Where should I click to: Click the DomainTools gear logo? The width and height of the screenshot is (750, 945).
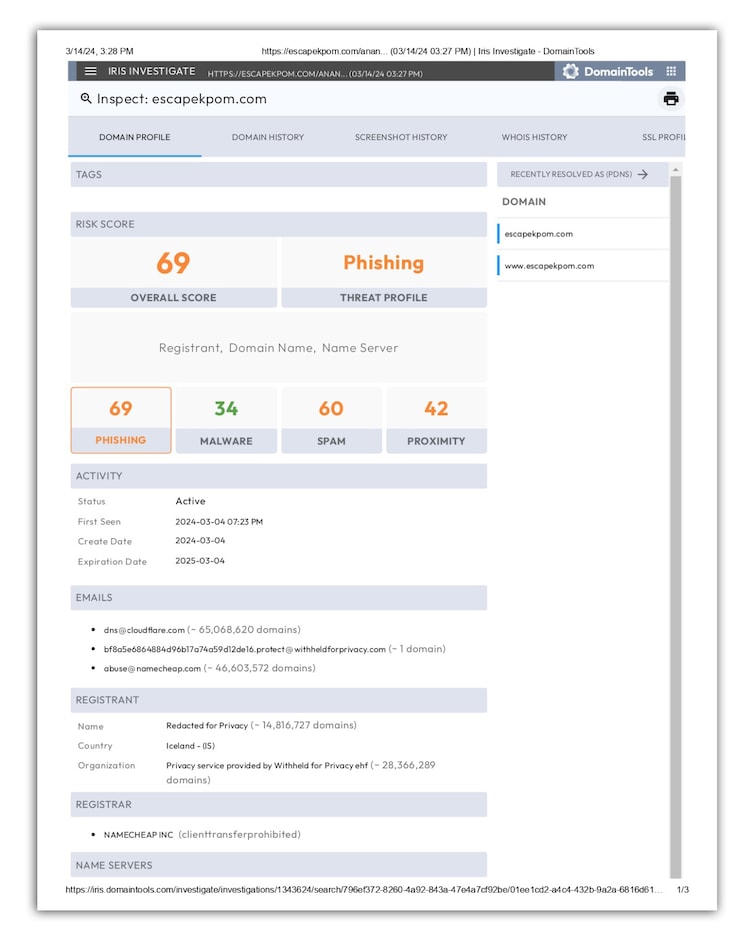tap(571, 71)
